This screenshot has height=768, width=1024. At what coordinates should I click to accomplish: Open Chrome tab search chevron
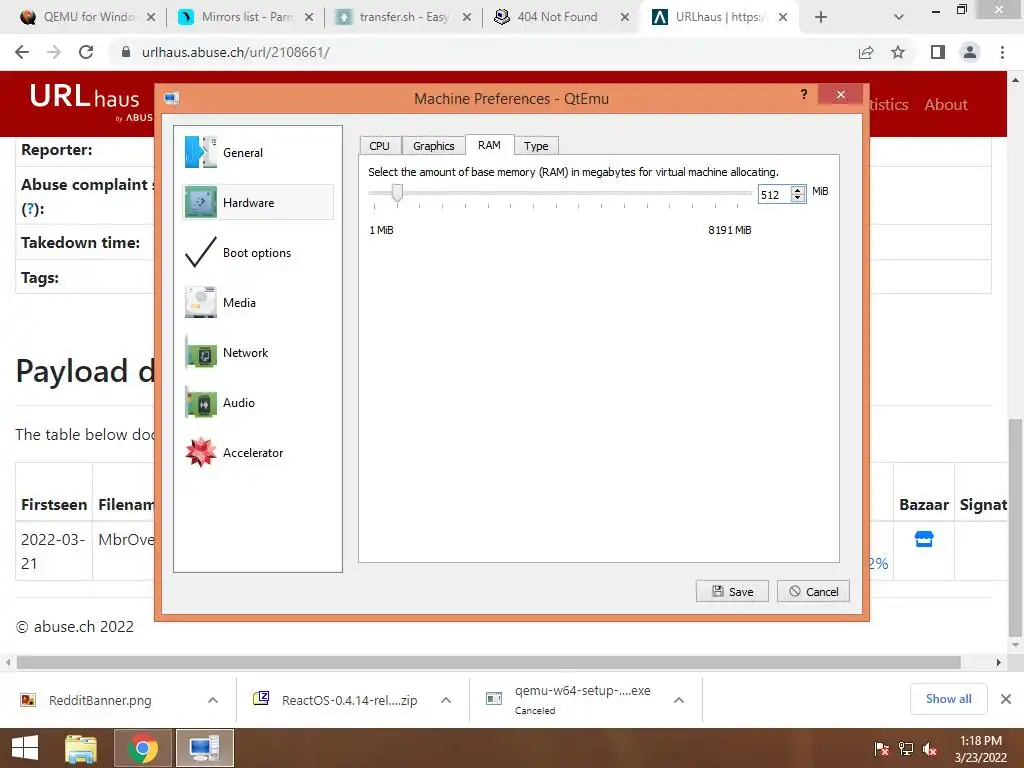899,17
